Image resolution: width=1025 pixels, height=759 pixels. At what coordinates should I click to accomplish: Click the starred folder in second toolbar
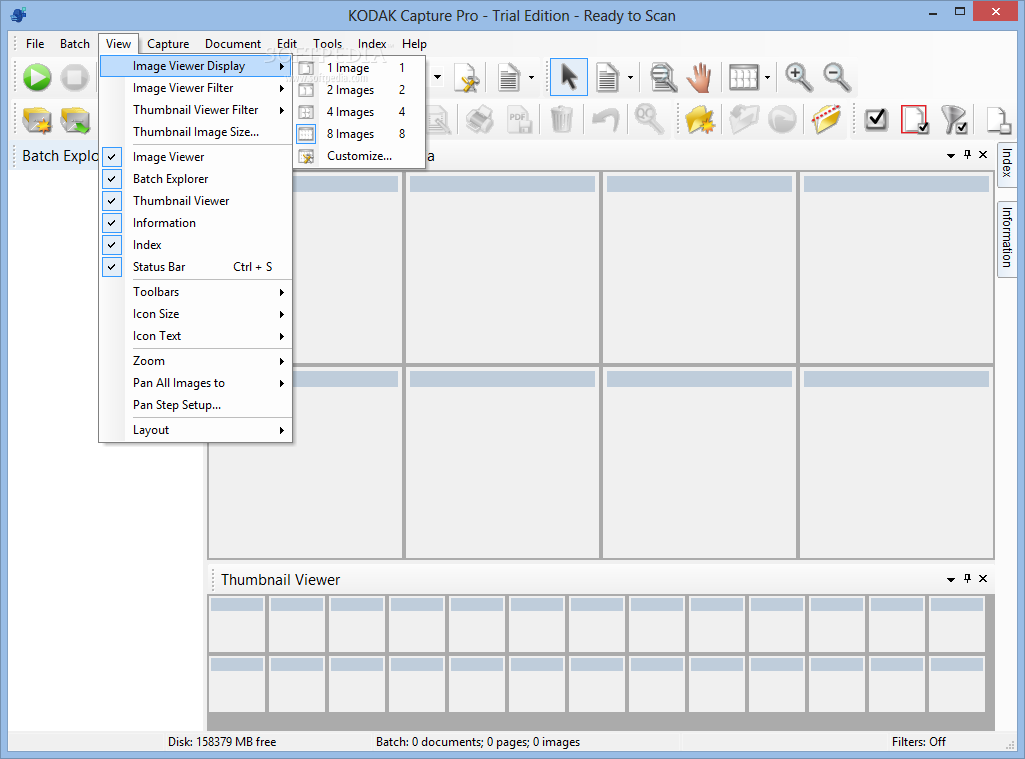(x=699, y=120)
